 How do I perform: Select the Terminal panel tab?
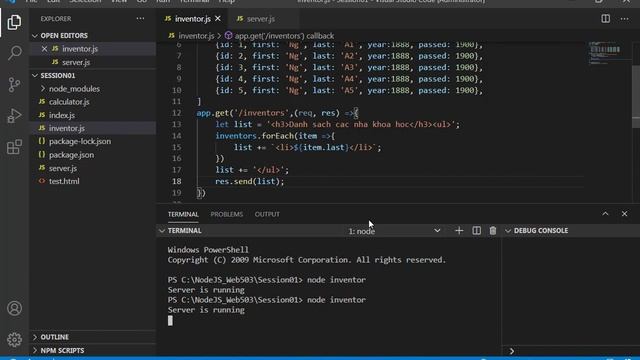tap(183, 214)
